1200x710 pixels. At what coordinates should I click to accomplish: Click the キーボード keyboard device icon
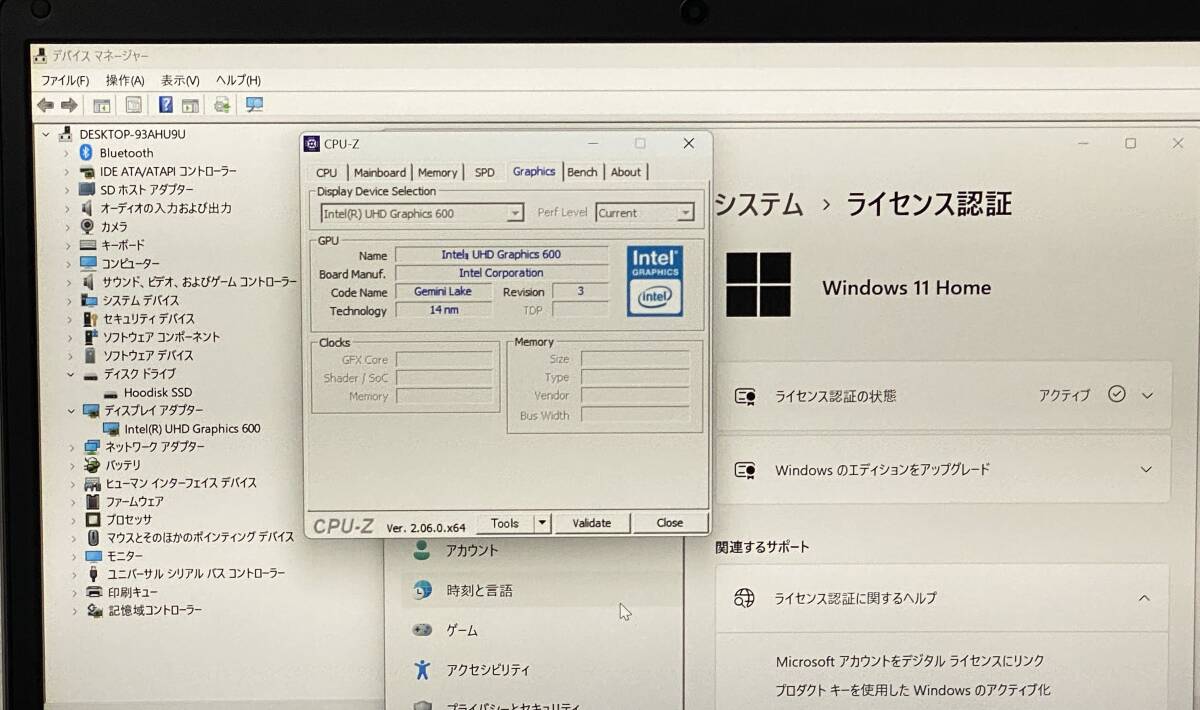[88, 245]
